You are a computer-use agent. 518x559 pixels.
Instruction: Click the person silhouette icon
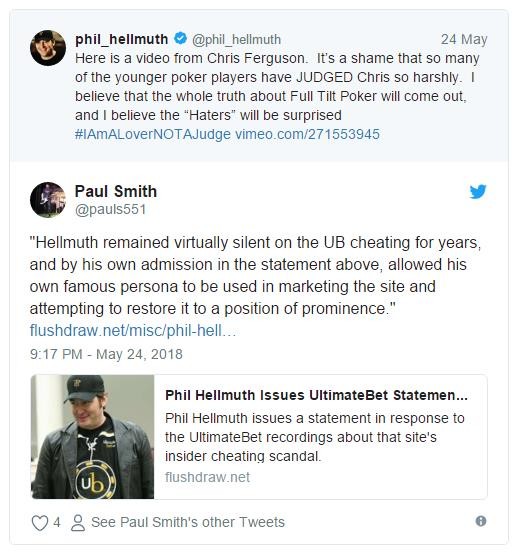78,523
